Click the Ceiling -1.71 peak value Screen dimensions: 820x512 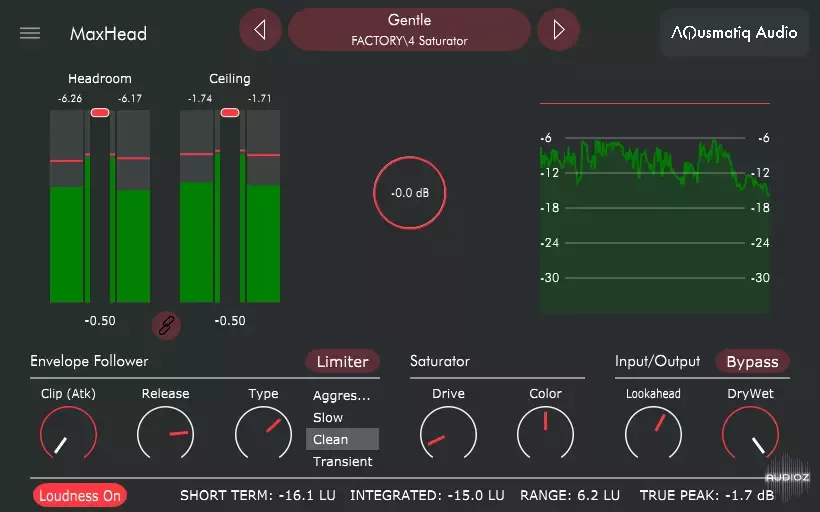(259, 98)
